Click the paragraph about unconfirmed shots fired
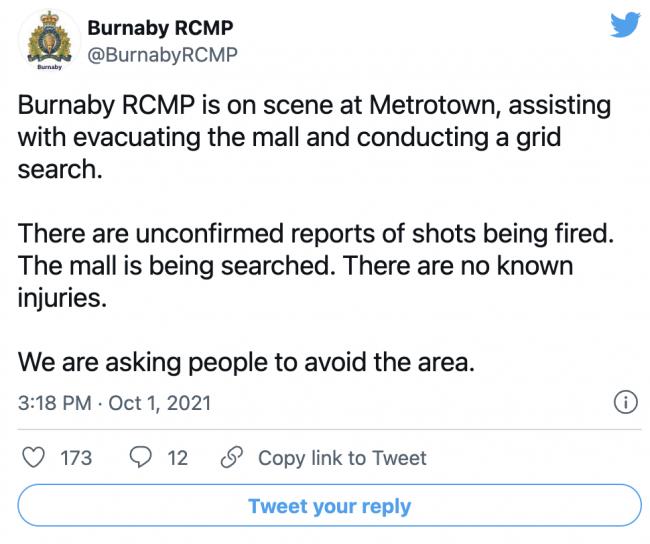650x544 pixels. [315, 265]
